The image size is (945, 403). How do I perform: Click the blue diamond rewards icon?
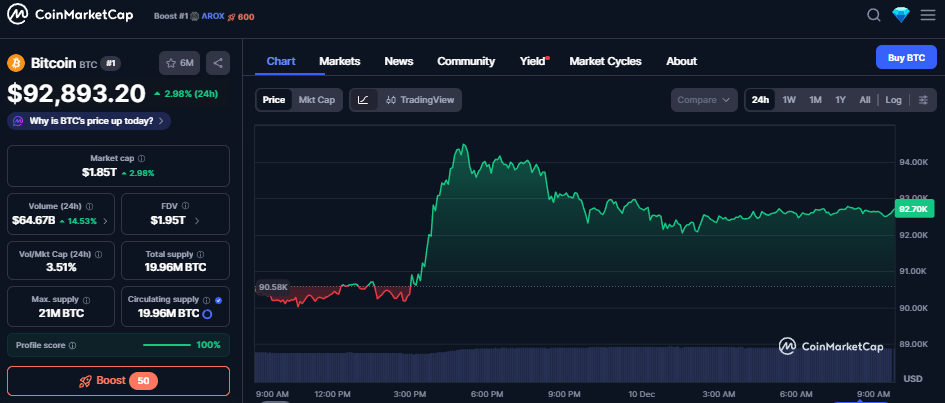pos(900,15)
